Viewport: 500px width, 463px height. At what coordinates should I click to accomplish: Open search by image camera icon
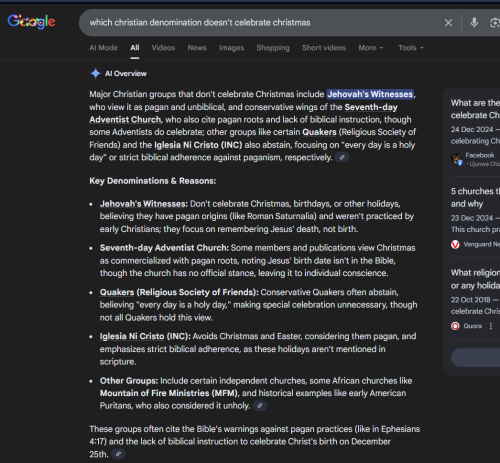pos(495,23)
